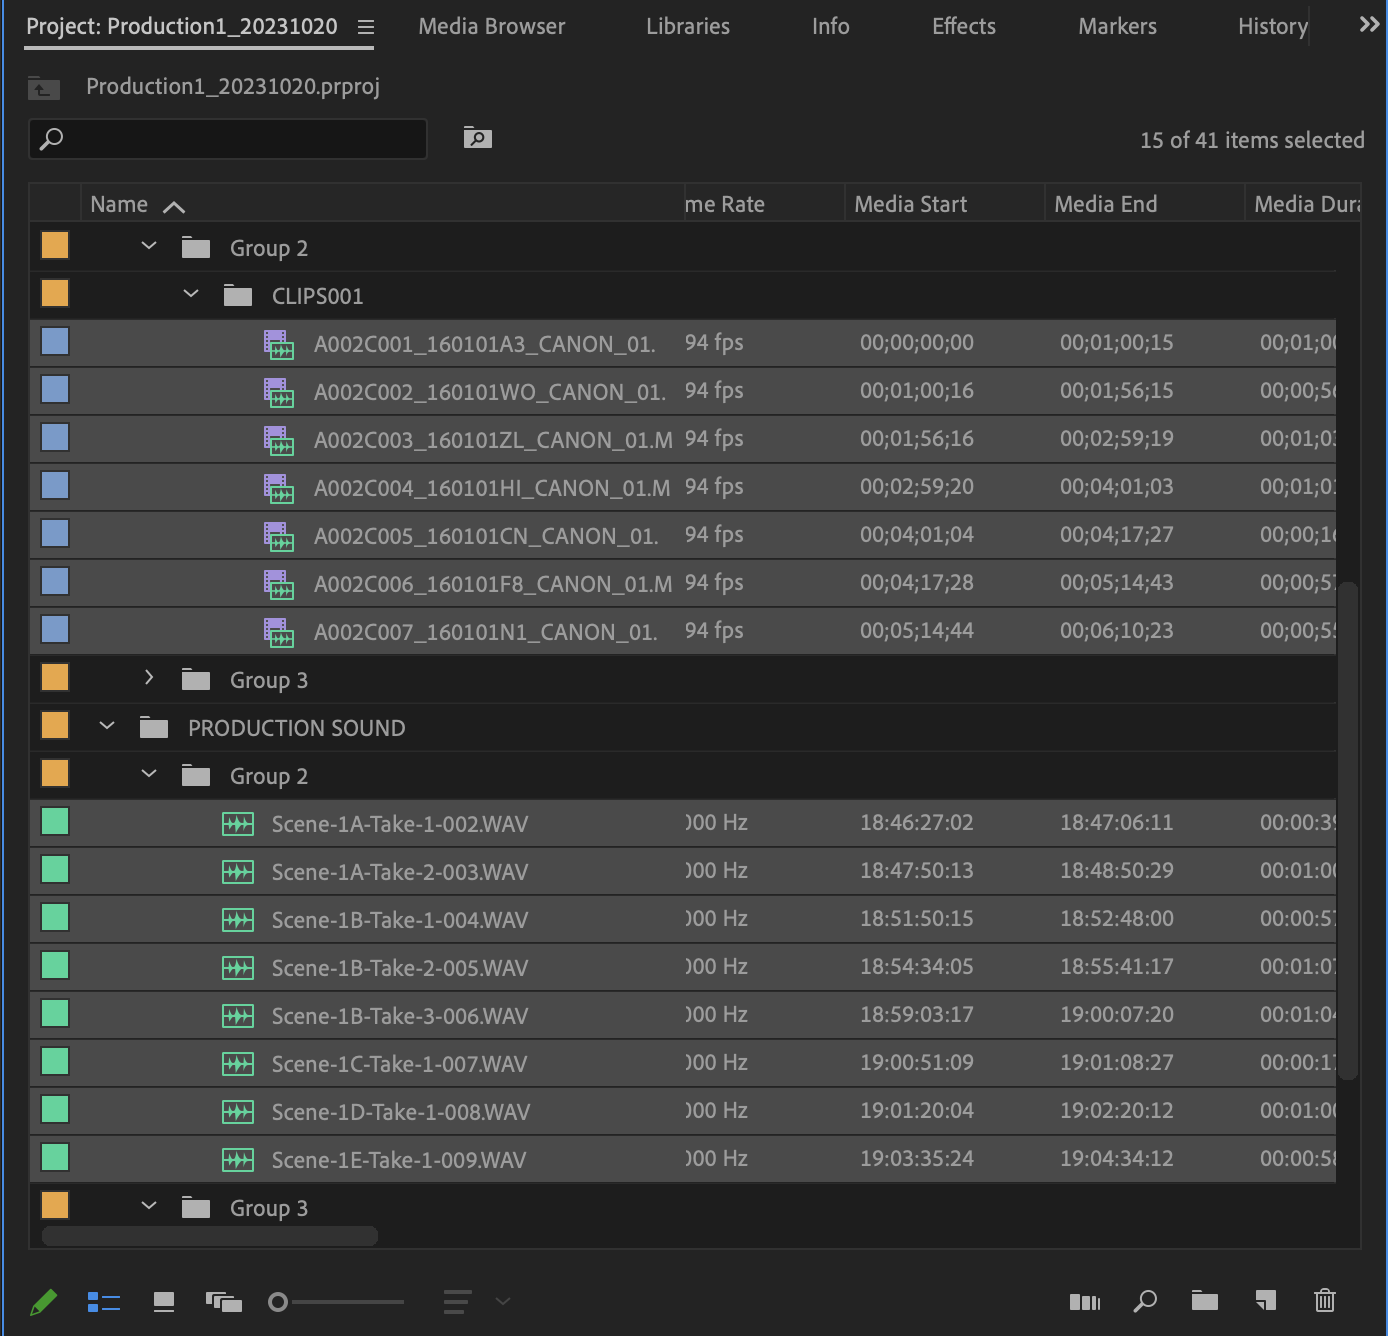Open the Project panel menu icon

click(366, 27)
